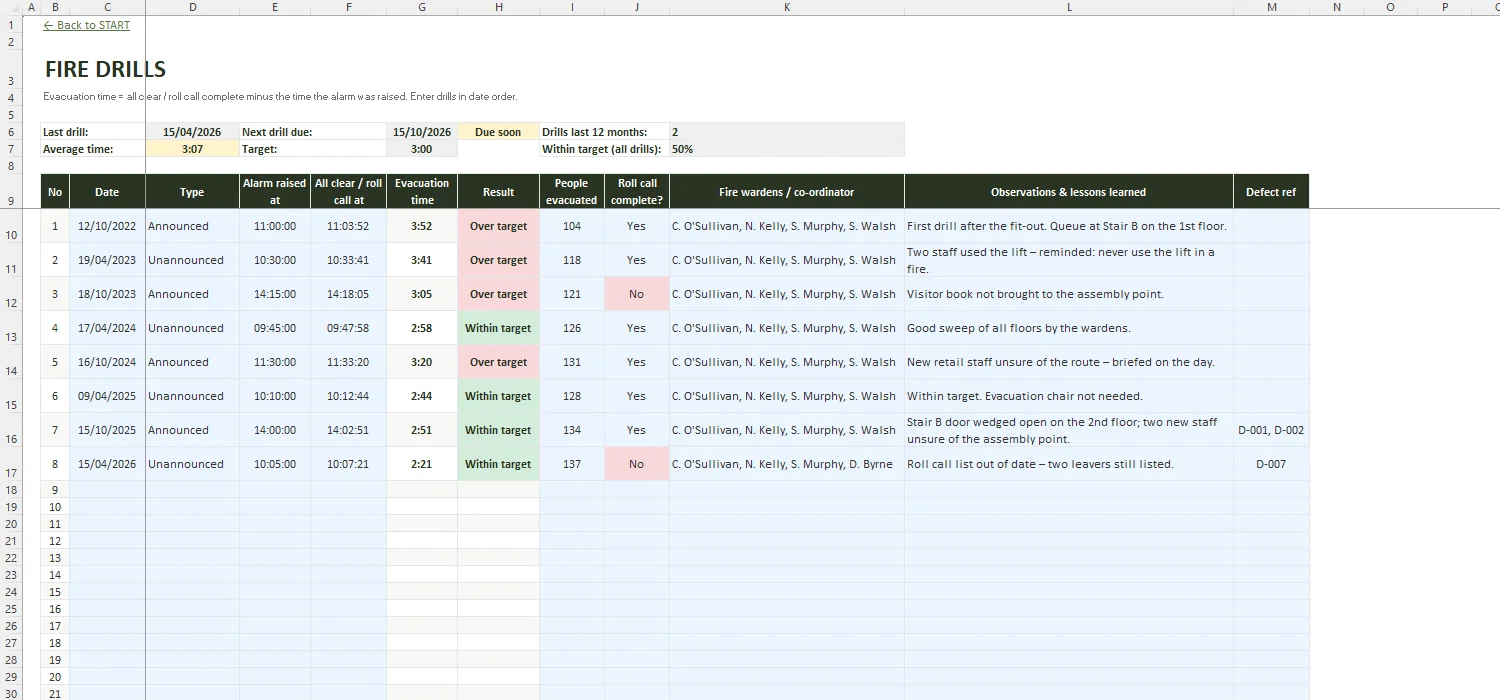Viewport: 1500px width, 700px height.
Task: Click drill 2 type 'Unannounced'
Action: [192, 260]
